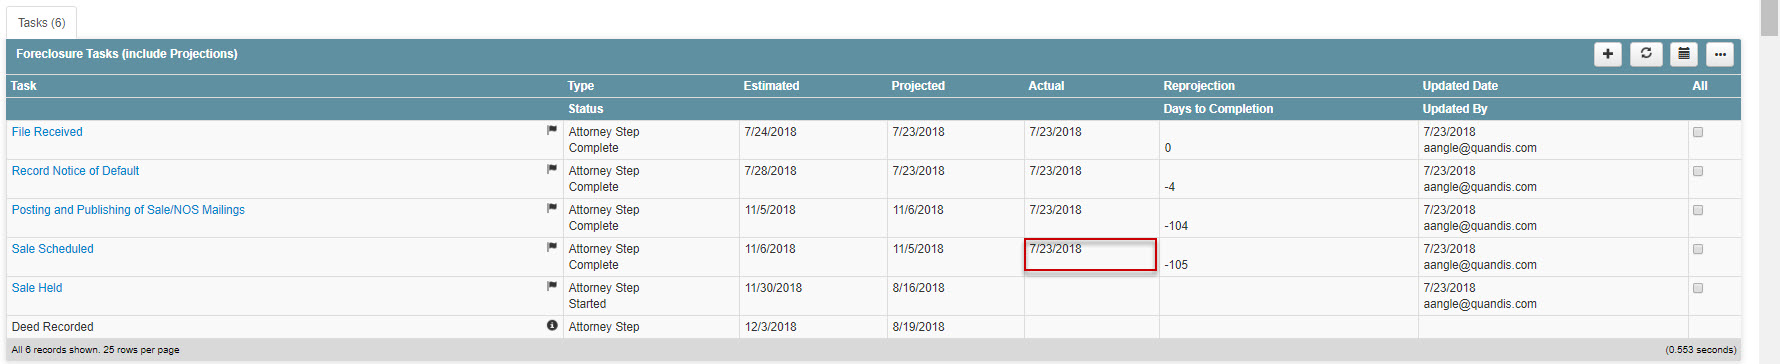Image resolution: width=1780 pixels, height=364 pixels.
Task: Click flag icon on Sale Scheduled row
Action: click(x=552, y=247)
